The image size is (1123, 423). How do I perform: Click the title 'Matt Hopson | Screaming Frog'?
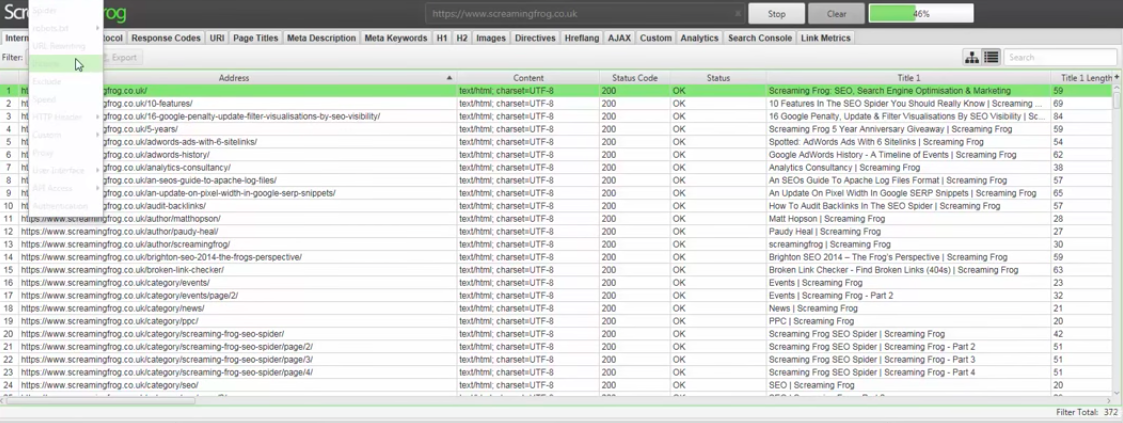pos(826,219)
